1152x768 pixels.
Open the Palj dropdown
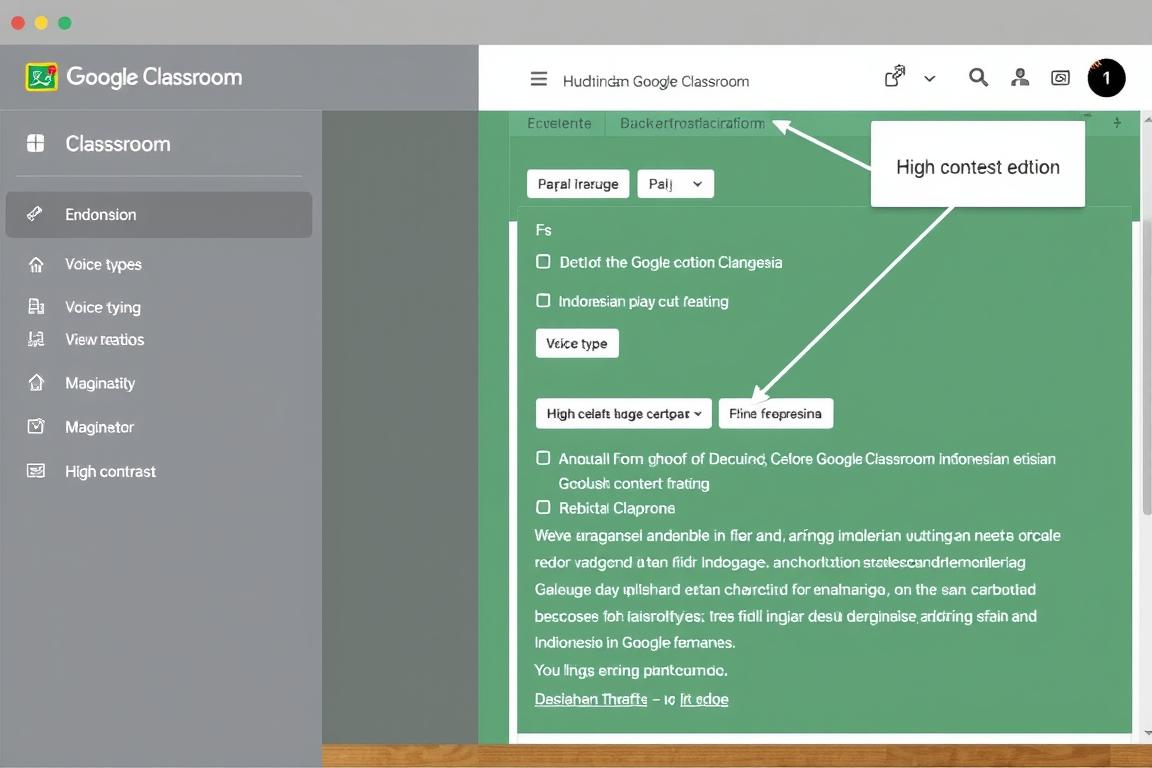click(675, 184)
